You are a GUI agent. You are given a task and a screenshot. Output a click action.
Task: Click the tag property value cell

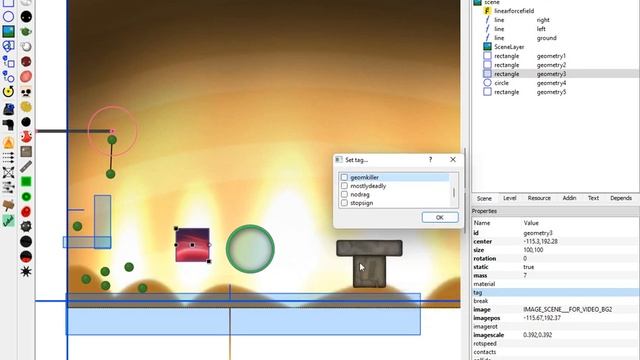580,293
